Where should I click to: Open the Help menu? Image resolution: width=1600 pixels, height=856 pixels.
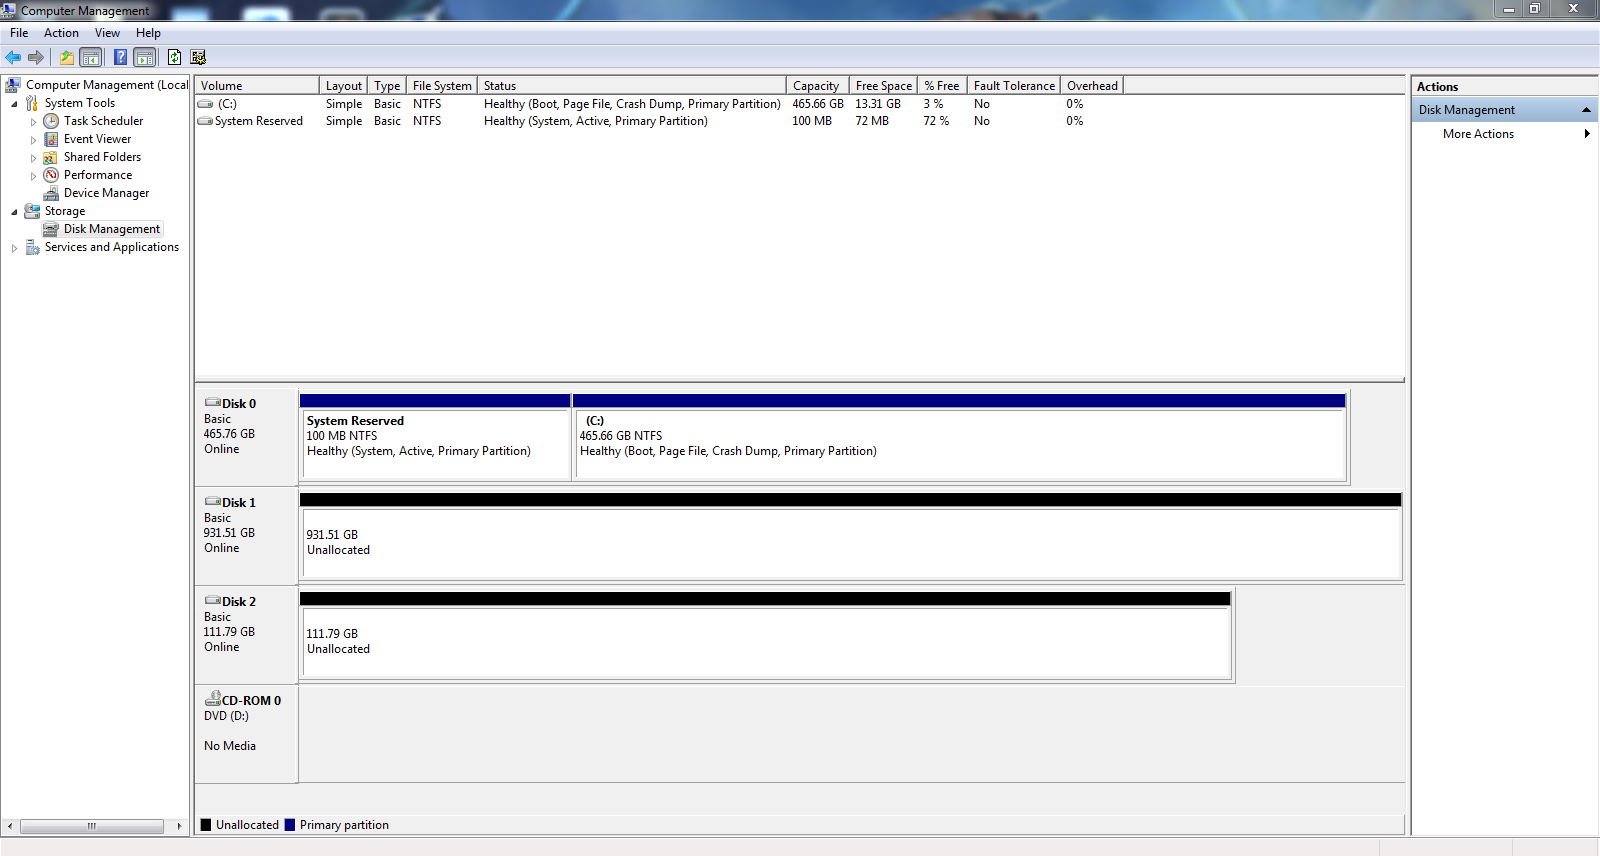pos(148,33)
